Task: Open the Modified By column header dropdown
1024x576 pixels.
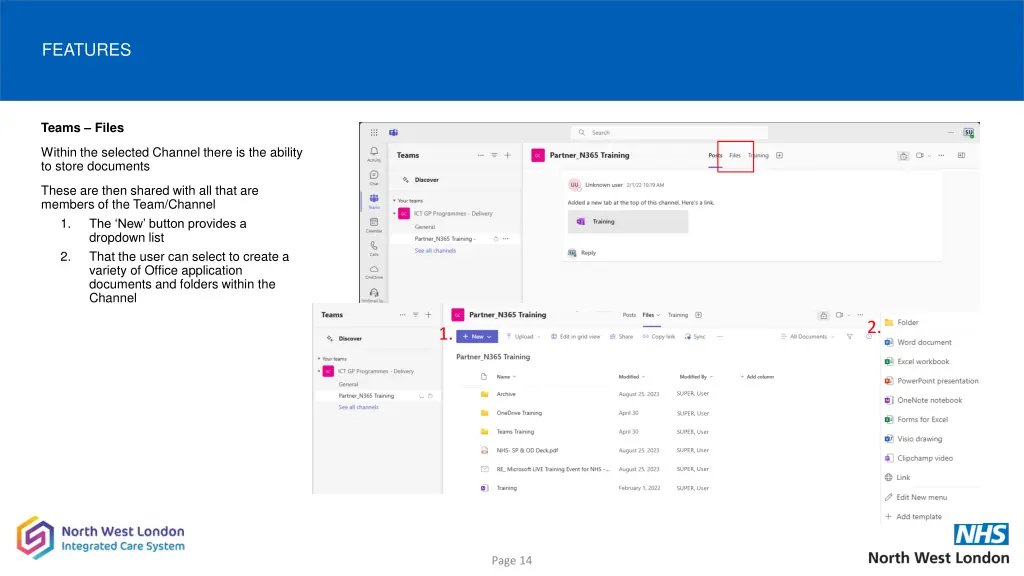Action: point(696,377)
